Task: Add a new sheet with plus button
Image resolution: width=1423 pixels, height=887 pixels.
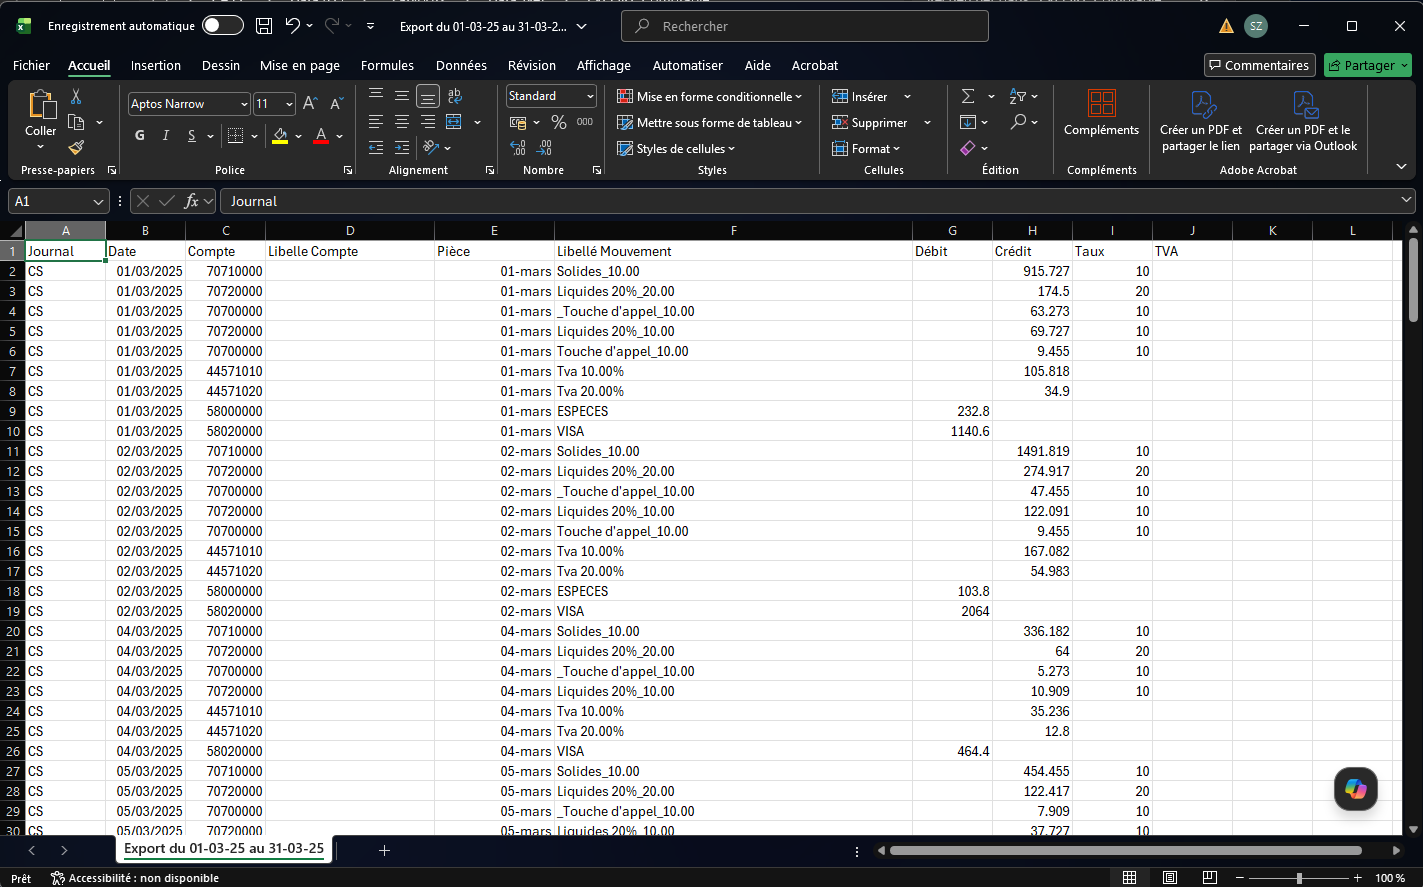Action: pos(384,850)
